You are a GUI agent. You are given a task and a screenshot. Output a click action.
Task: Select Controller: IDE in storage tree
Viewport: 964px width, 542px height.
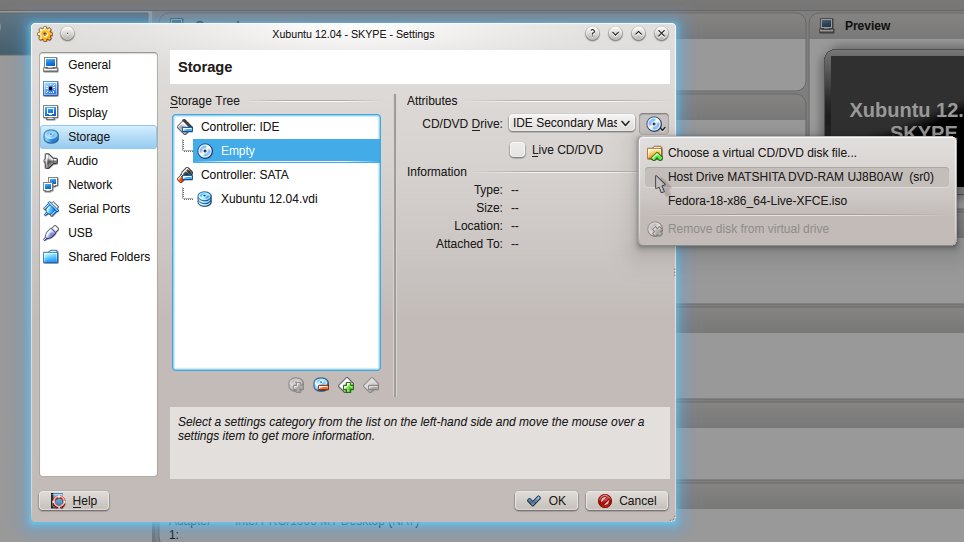(277, 127)
